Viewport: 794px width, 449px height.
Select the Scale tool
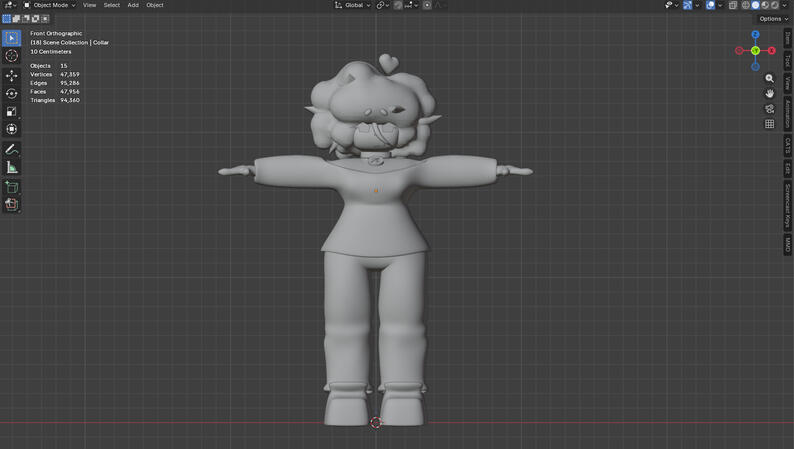12,111
